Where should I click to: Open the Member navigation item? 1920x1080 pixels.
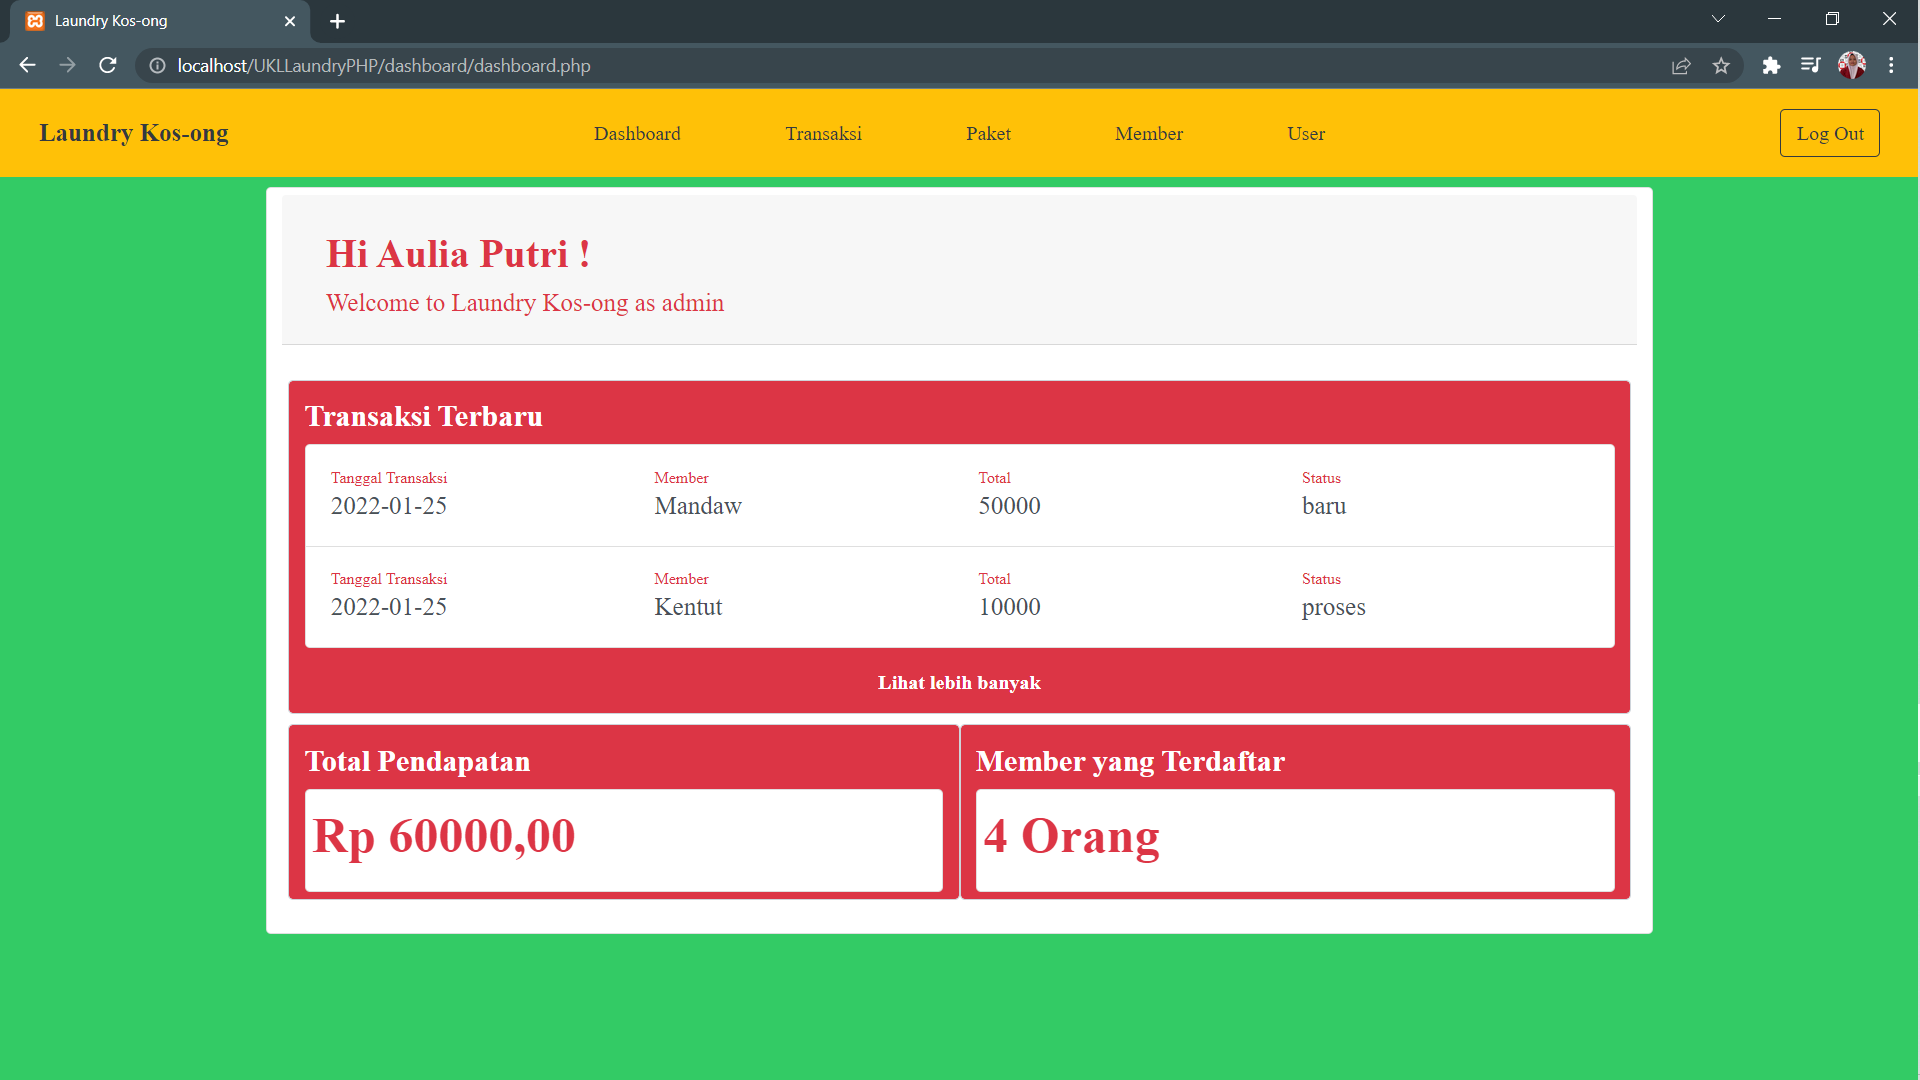1149,133
